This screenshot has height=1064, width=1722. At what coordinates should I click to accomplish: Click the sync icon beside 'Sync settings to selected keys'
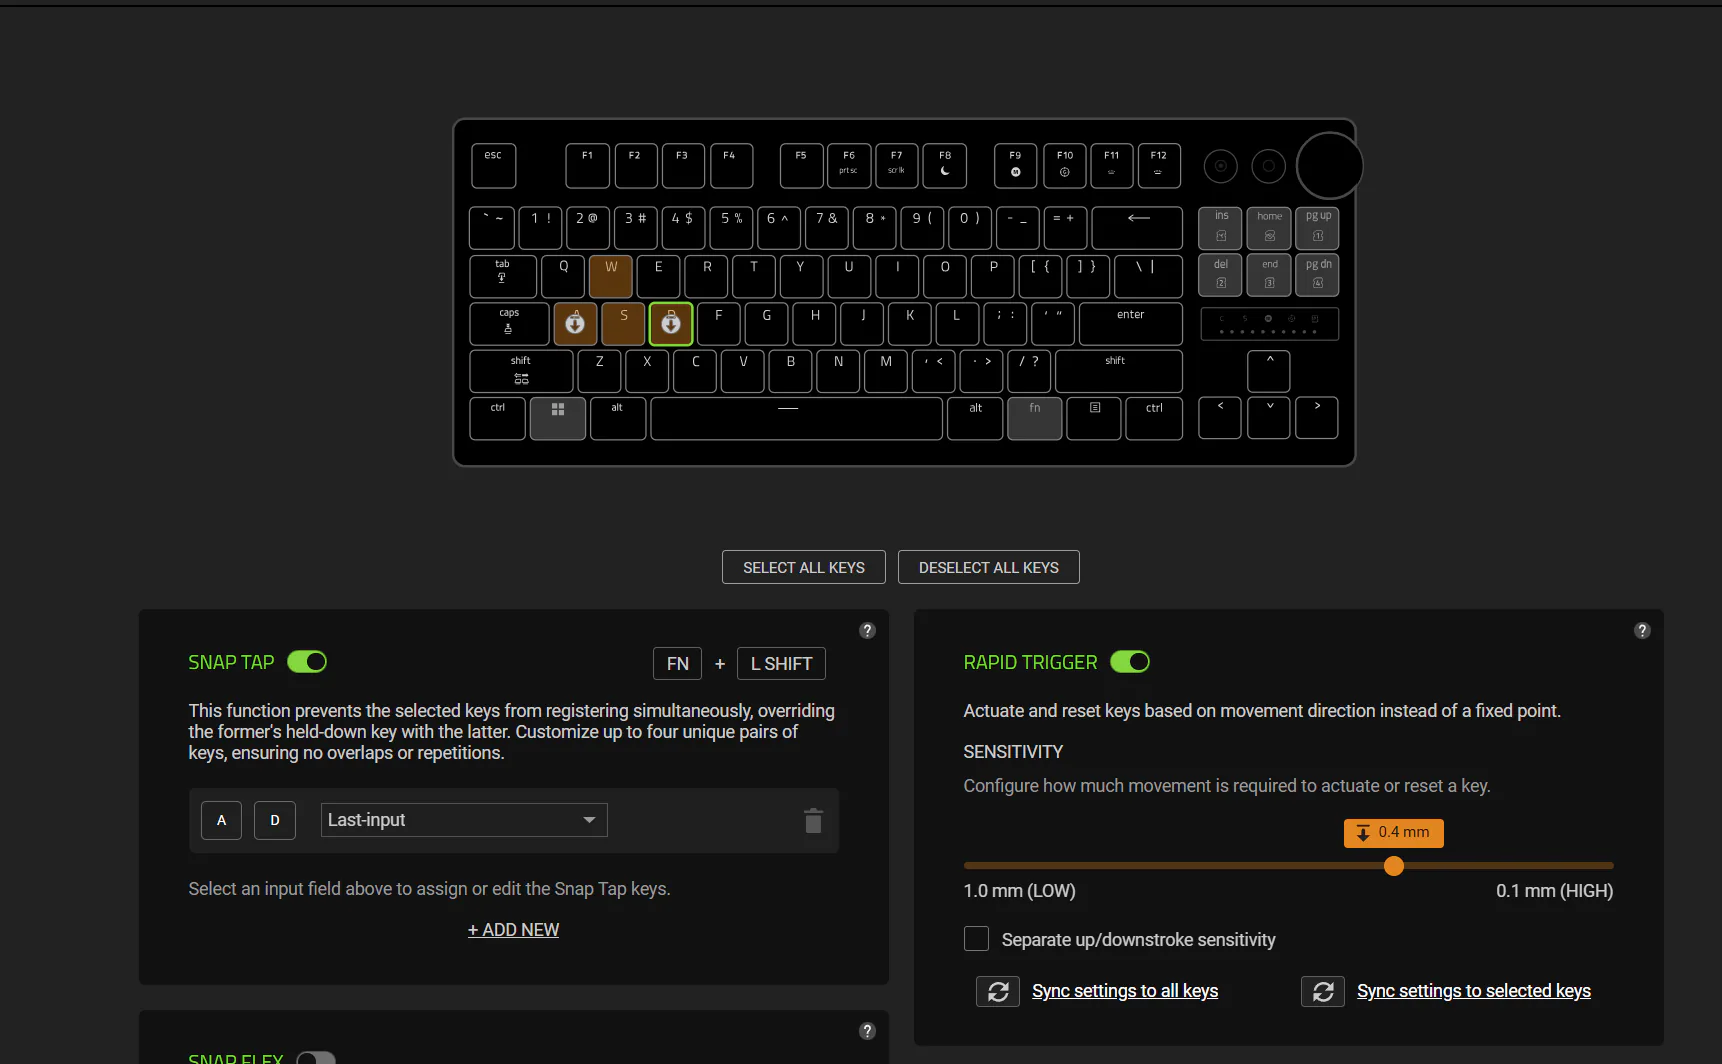[1323, 991]
